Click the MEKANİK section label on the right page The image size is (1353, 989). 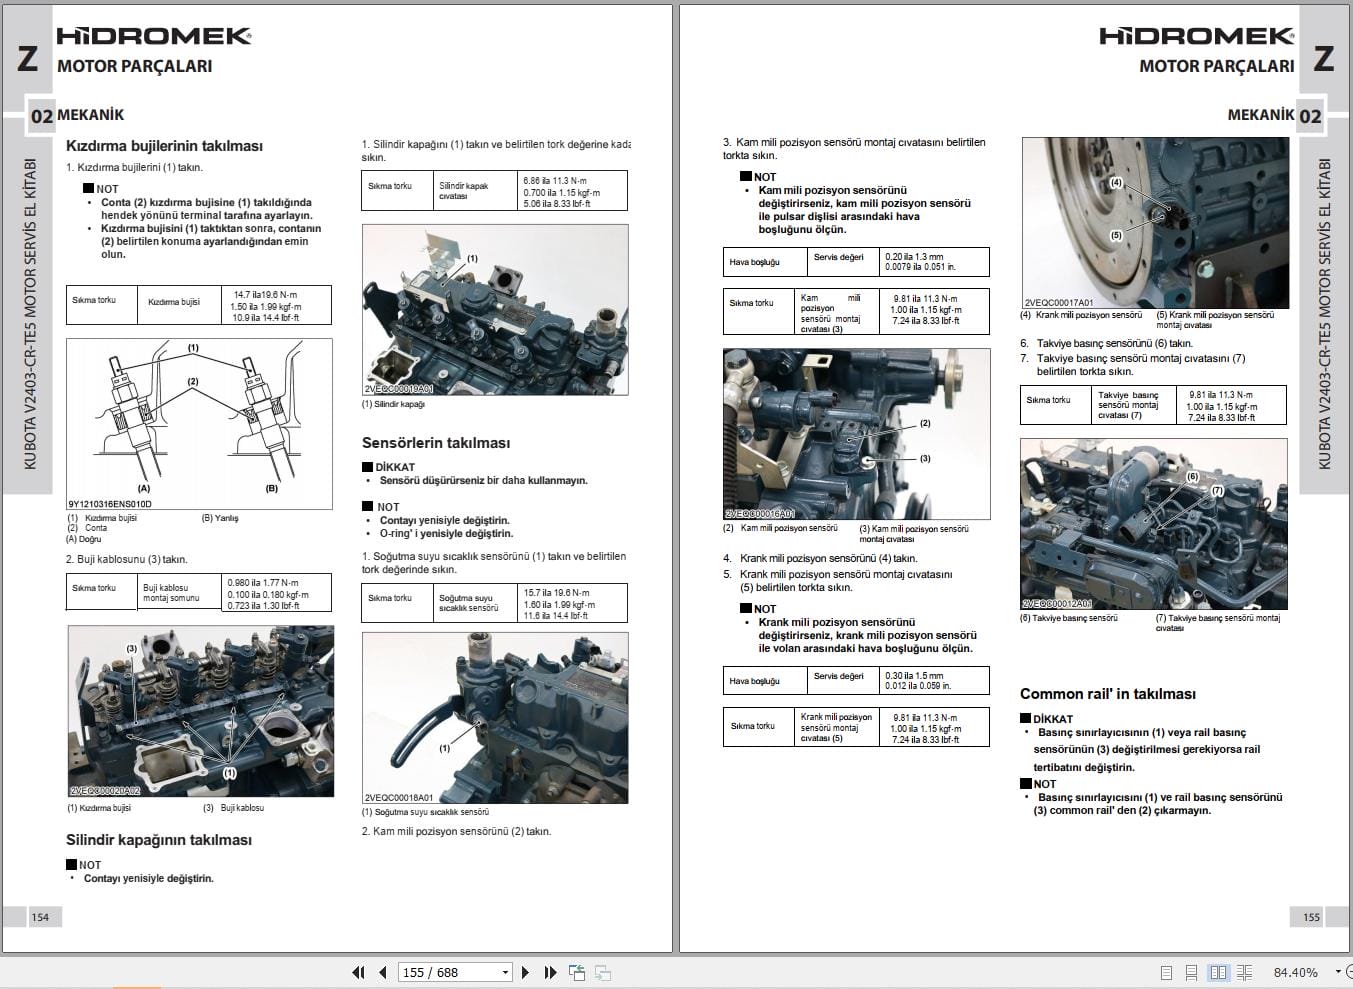(x=1261, y=115)
